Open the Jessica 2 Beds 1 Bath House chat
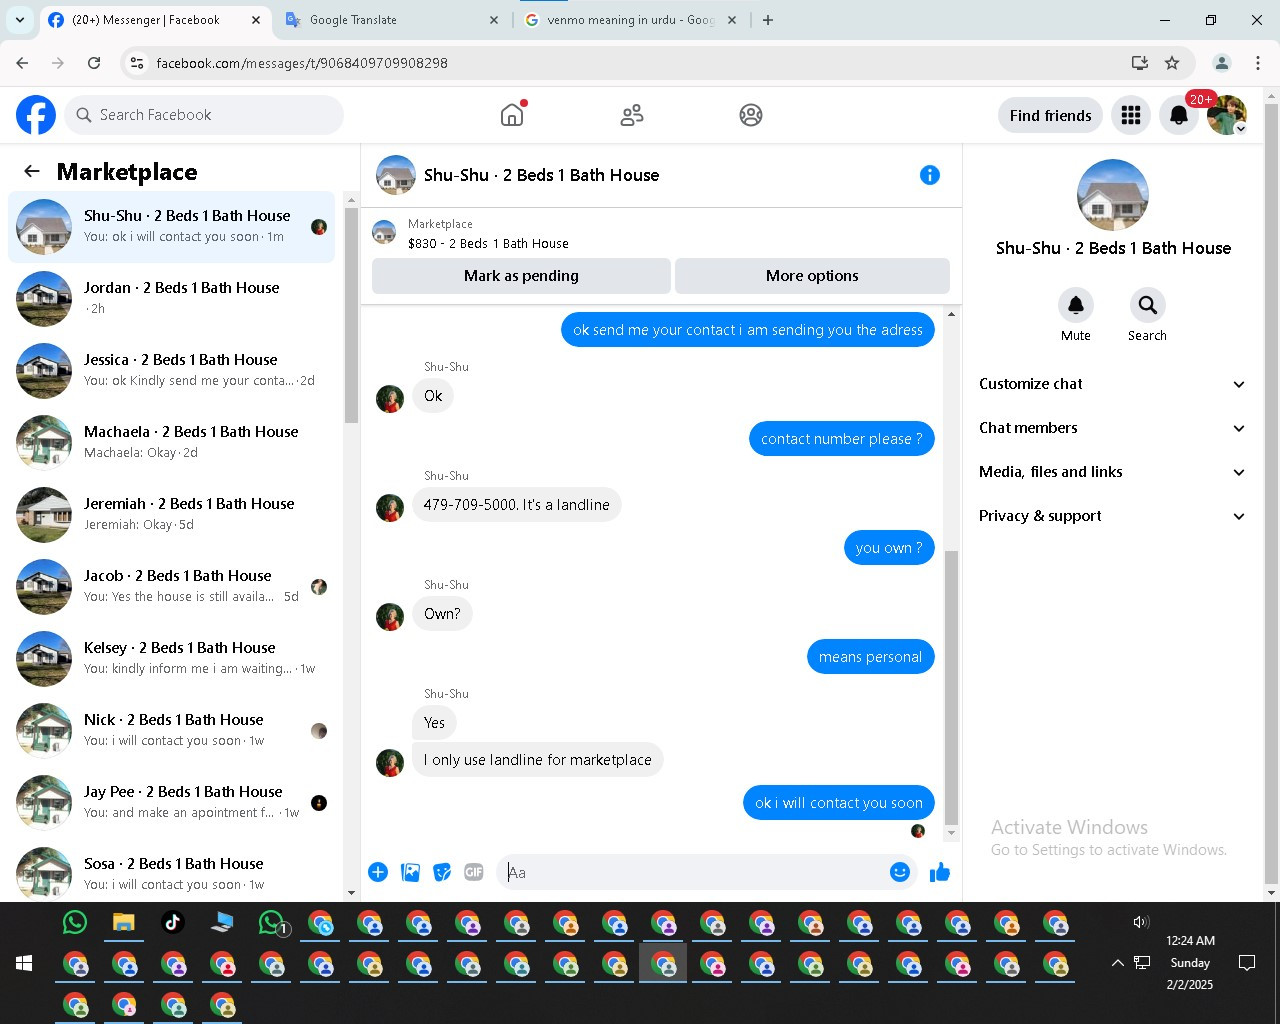1280x1024 pixels. pyautogui.click(x=172, y=370)
